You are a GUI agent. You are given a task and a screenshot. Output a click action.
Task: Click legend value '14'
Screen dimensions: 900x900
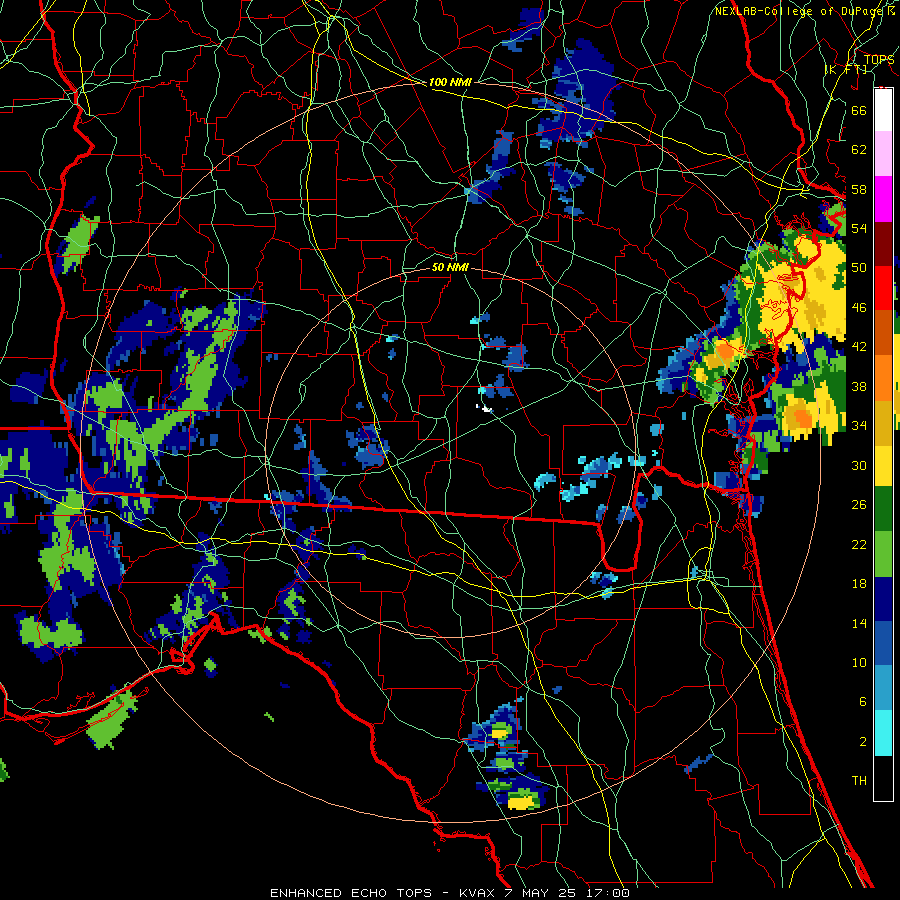tap(859, 623)
